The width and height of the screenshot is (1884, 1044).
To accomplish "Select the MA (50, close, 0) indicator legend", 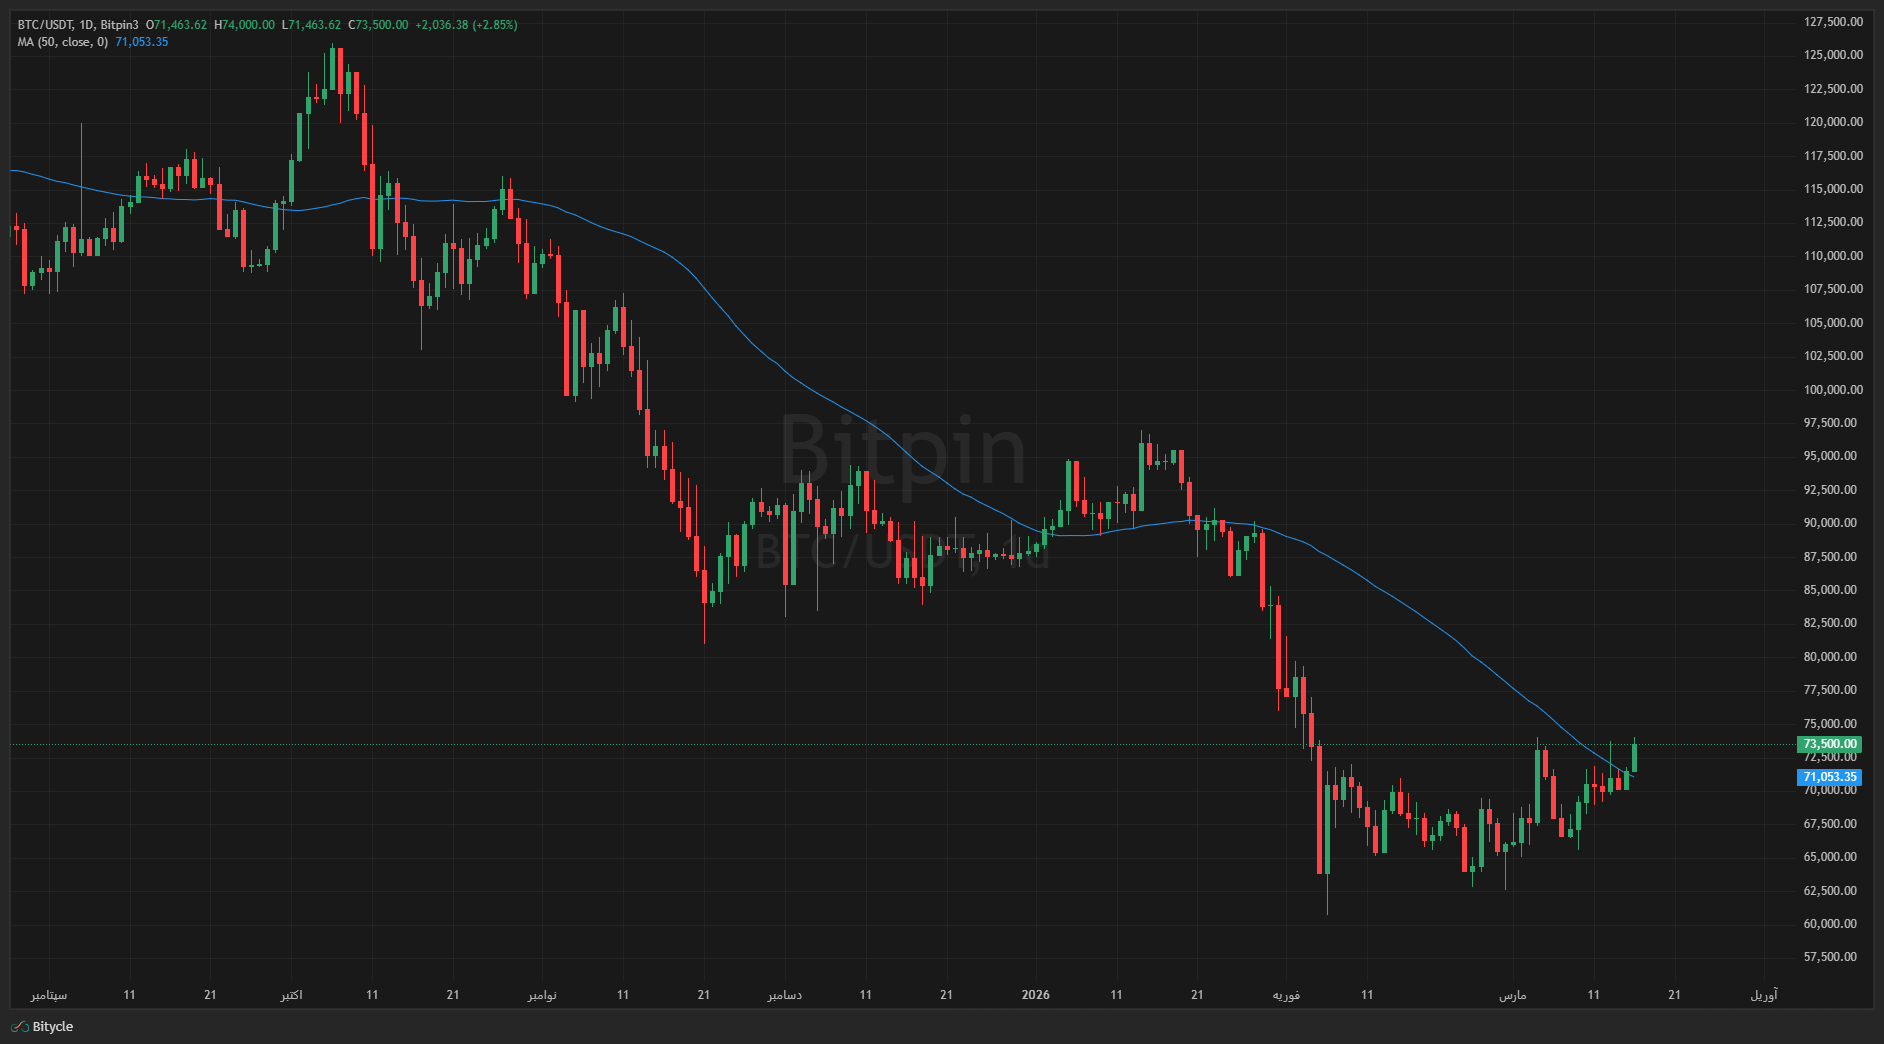I will pyautogui.click(x=62, y=42).
